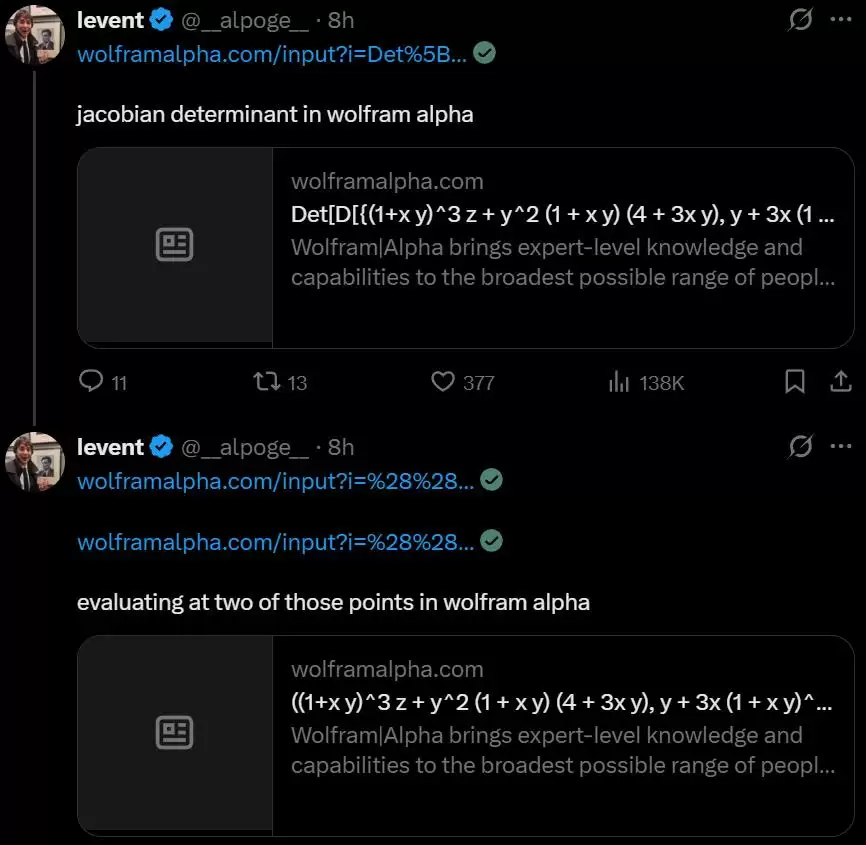Click levent's avatar on the first tweet

[x=35, y=34]
